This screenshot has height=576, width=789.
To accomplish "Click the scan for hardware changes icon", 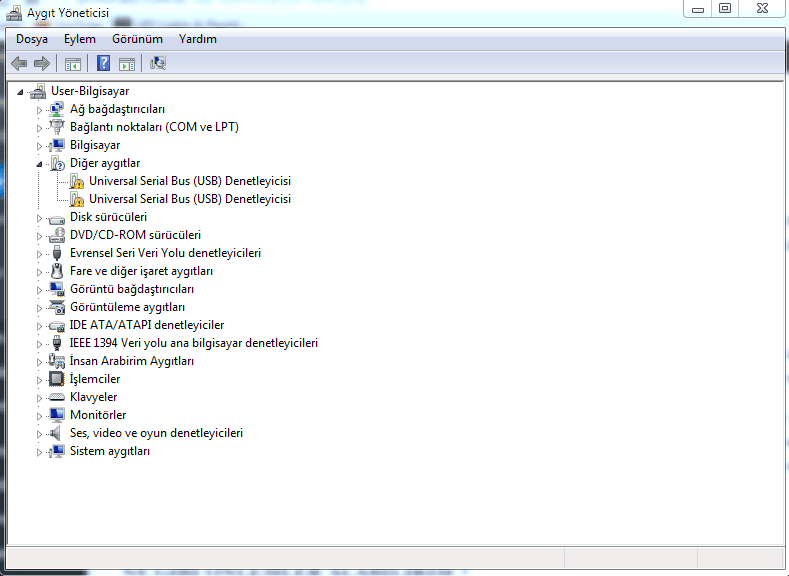I will pyautogui.click(x=158, y=64).
